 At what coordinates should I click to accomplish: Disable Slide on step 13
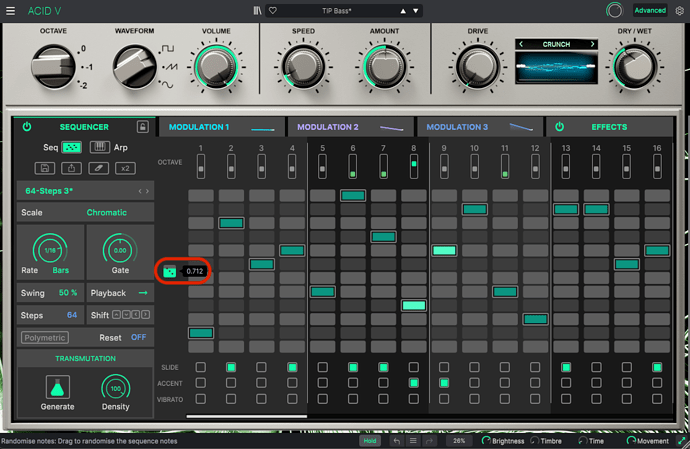coord(566,367)
